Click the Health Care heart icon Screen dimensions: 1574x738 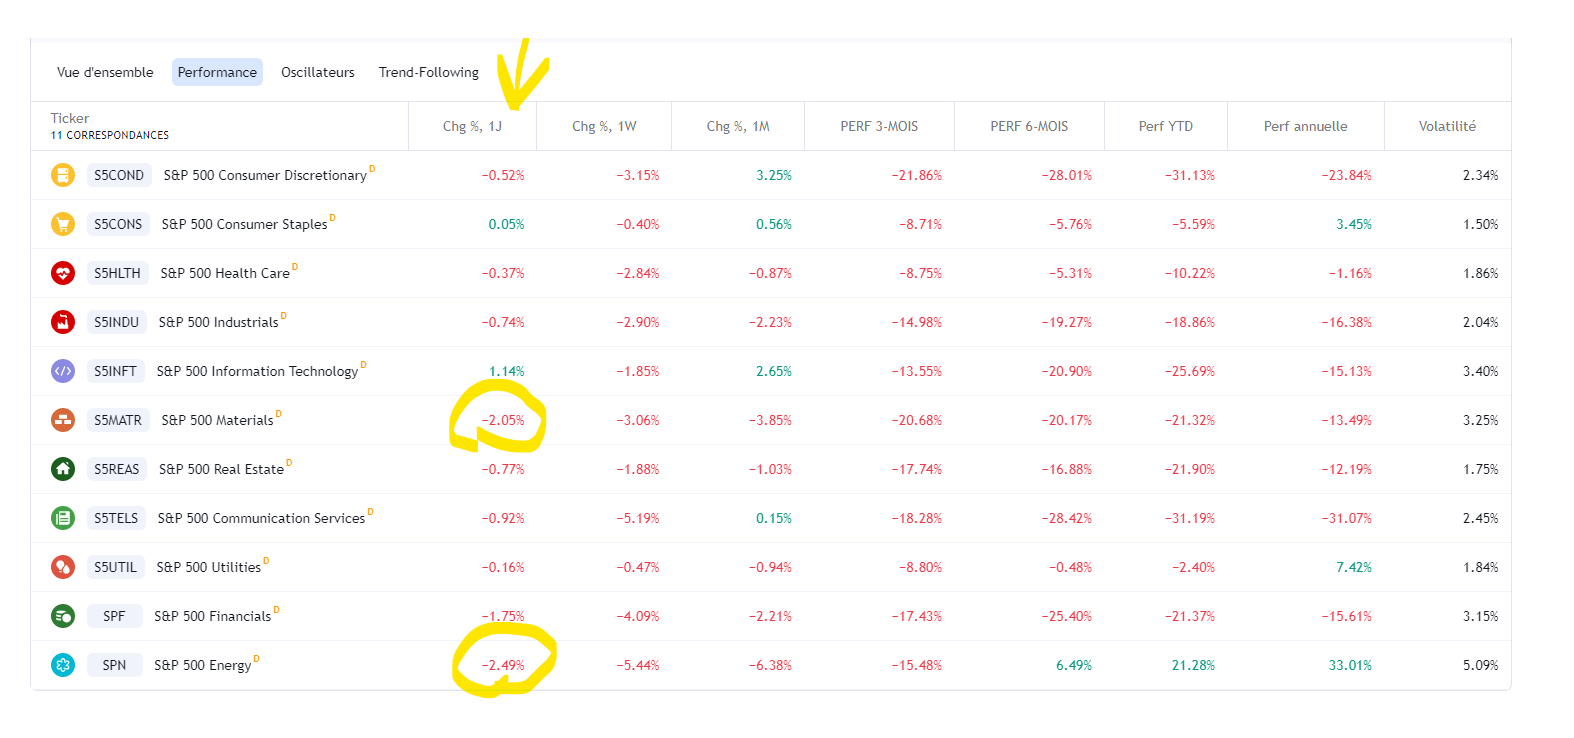pos(63,273)
